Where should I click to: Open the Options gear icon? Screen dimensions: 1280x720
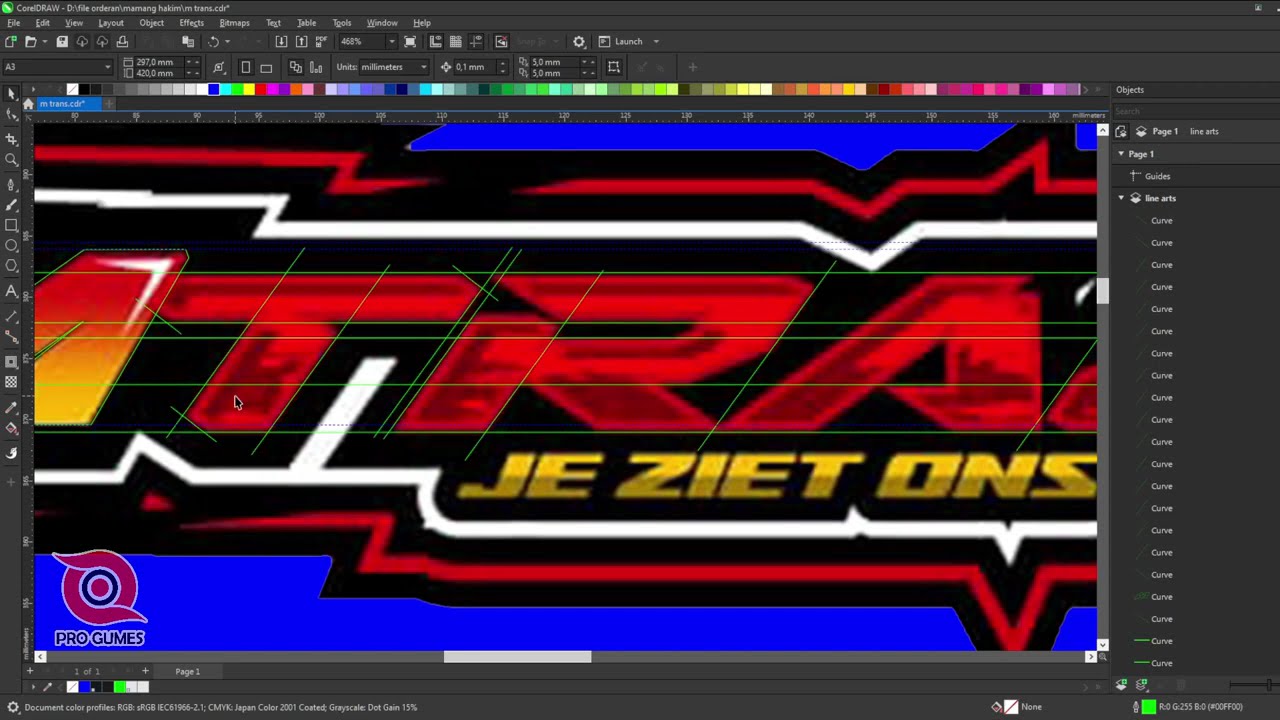(x=579, y=41)
